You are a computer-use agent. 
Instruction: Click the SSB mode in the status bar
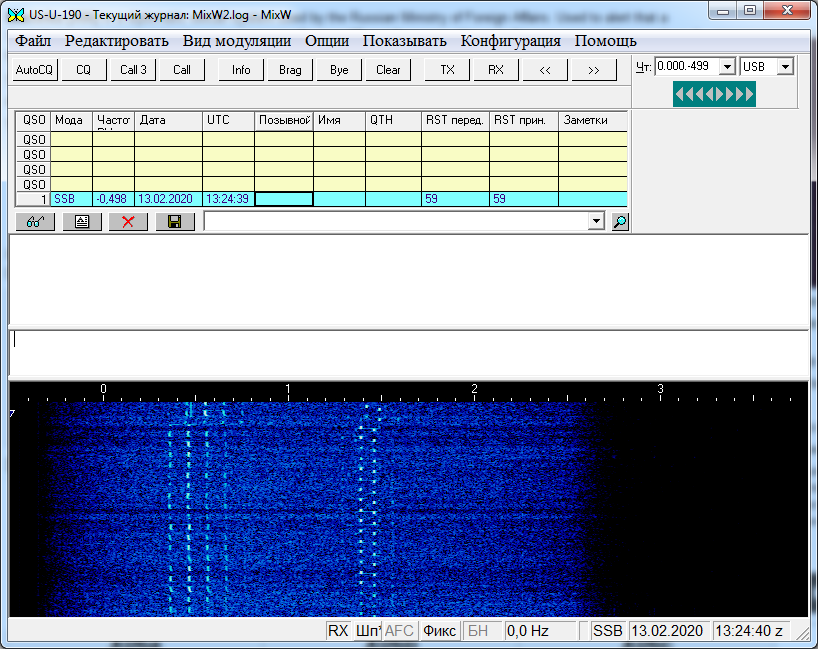pyautogui.click(x=607, y=631)
